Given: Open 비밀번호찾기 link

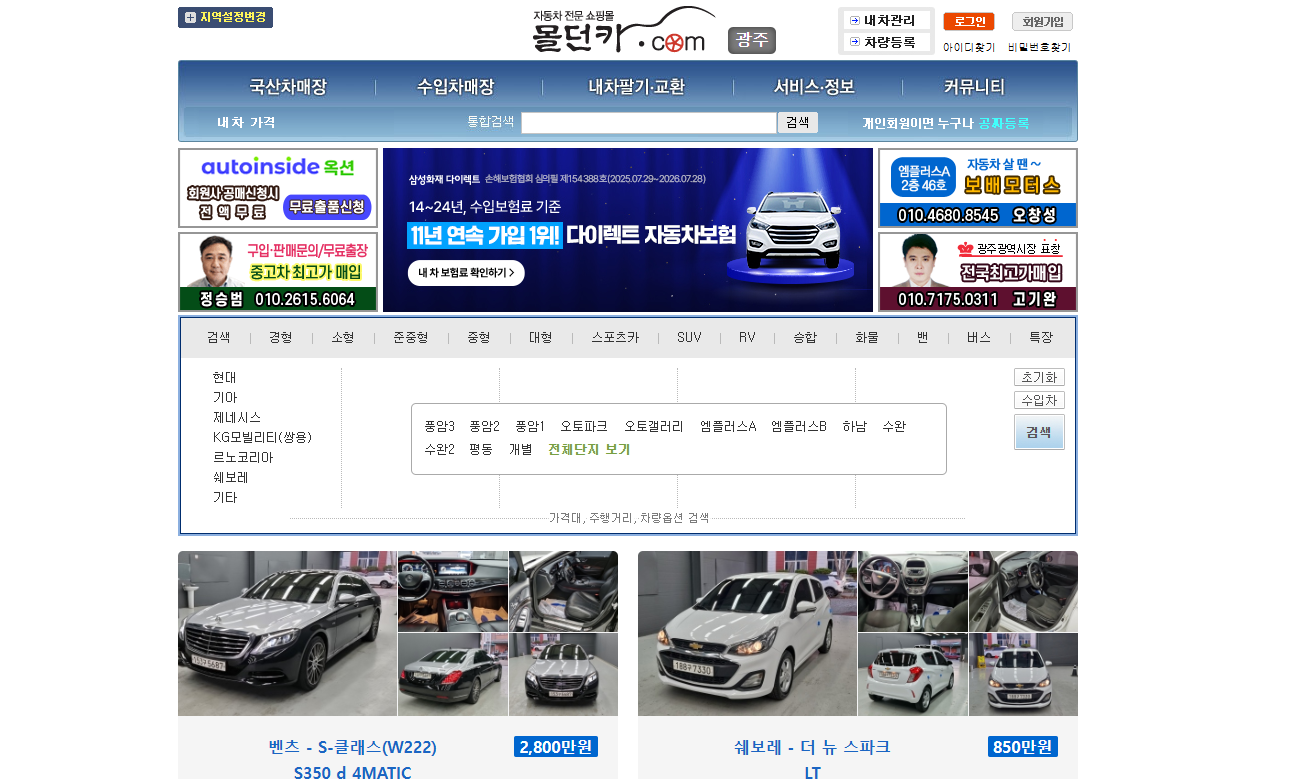Looking at the screenshot, I should pyautogui.click(x=1040, y=47).
